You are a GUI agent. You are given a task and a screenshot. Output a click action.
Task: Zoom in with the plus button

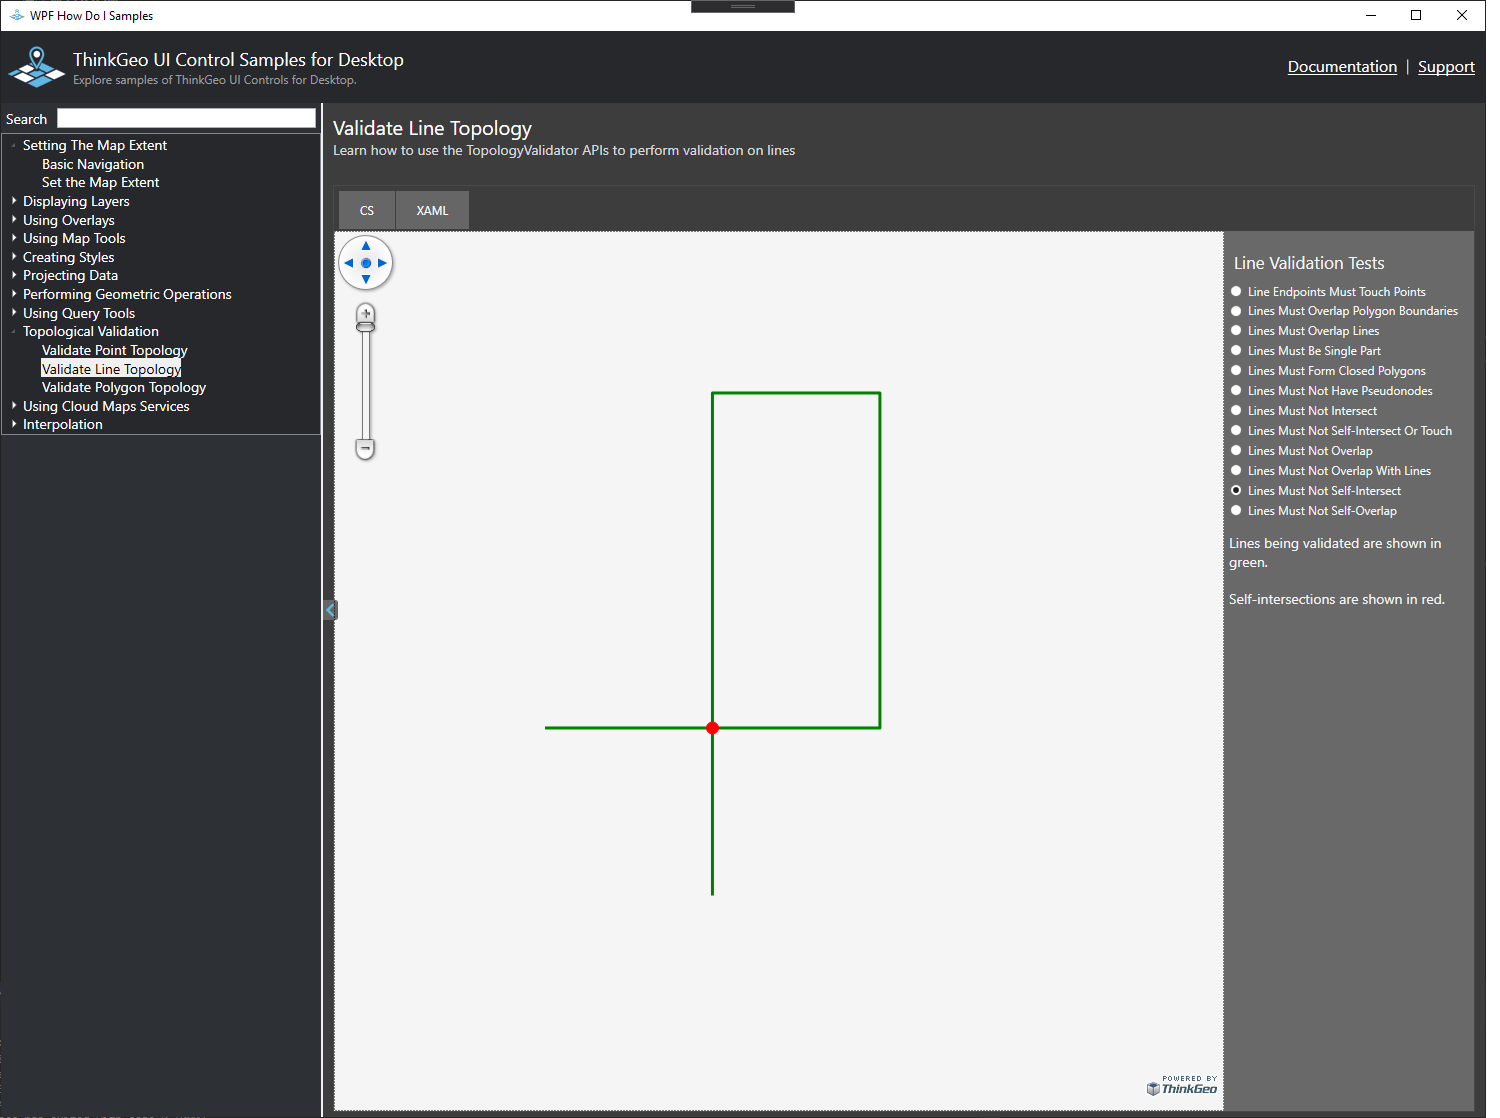tap(366, 313)
